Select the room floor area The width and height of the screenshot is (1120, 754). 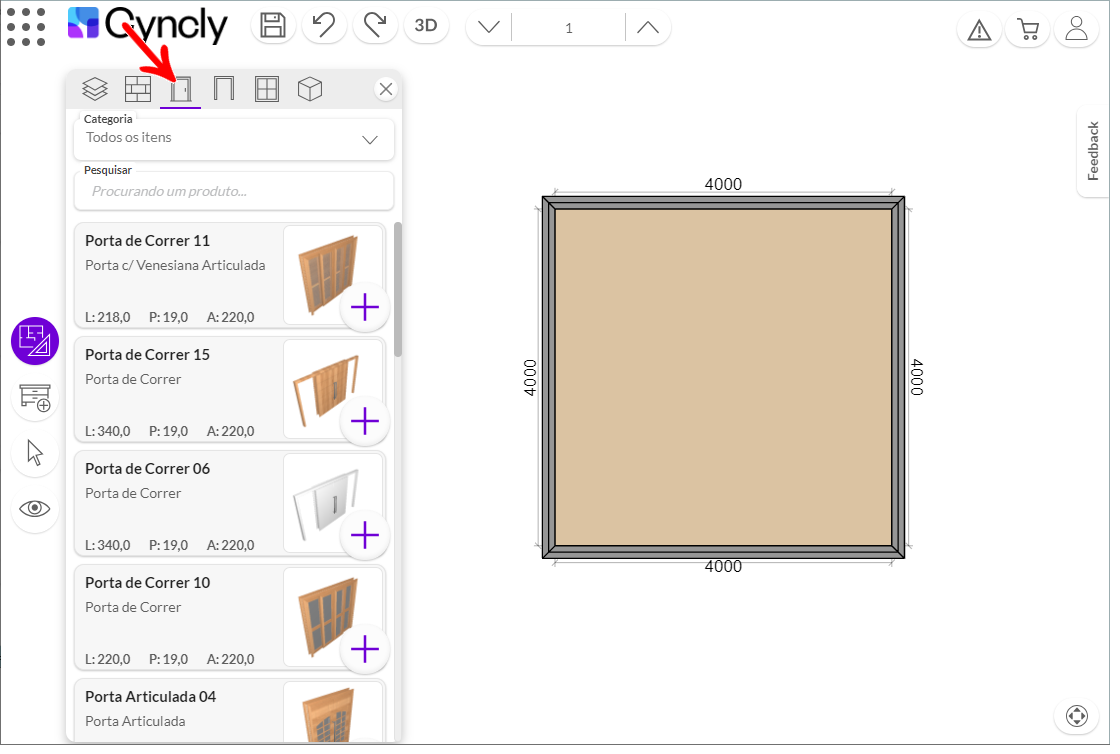[x=723, y=377]
